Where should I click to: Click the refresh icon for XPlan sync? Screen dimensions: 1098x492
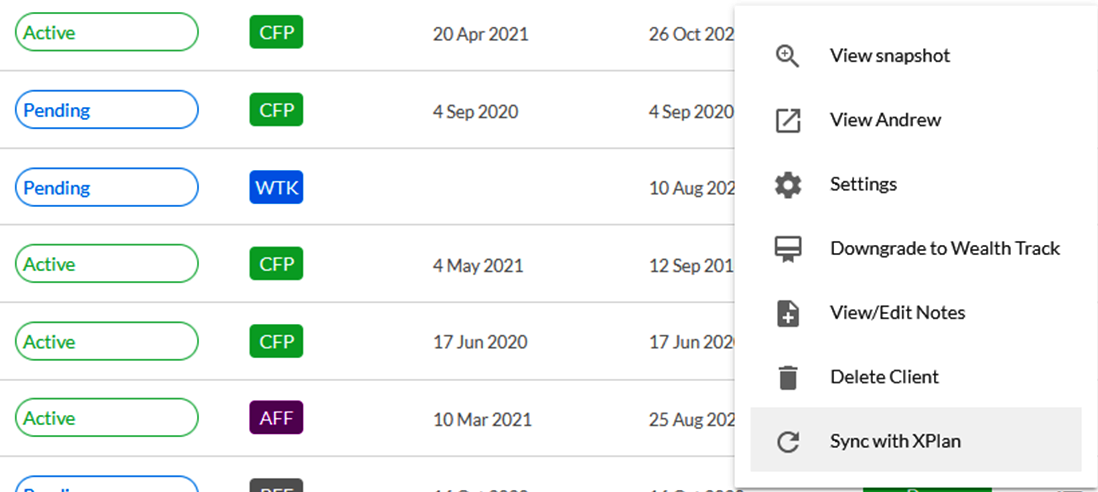pos(788,442)
